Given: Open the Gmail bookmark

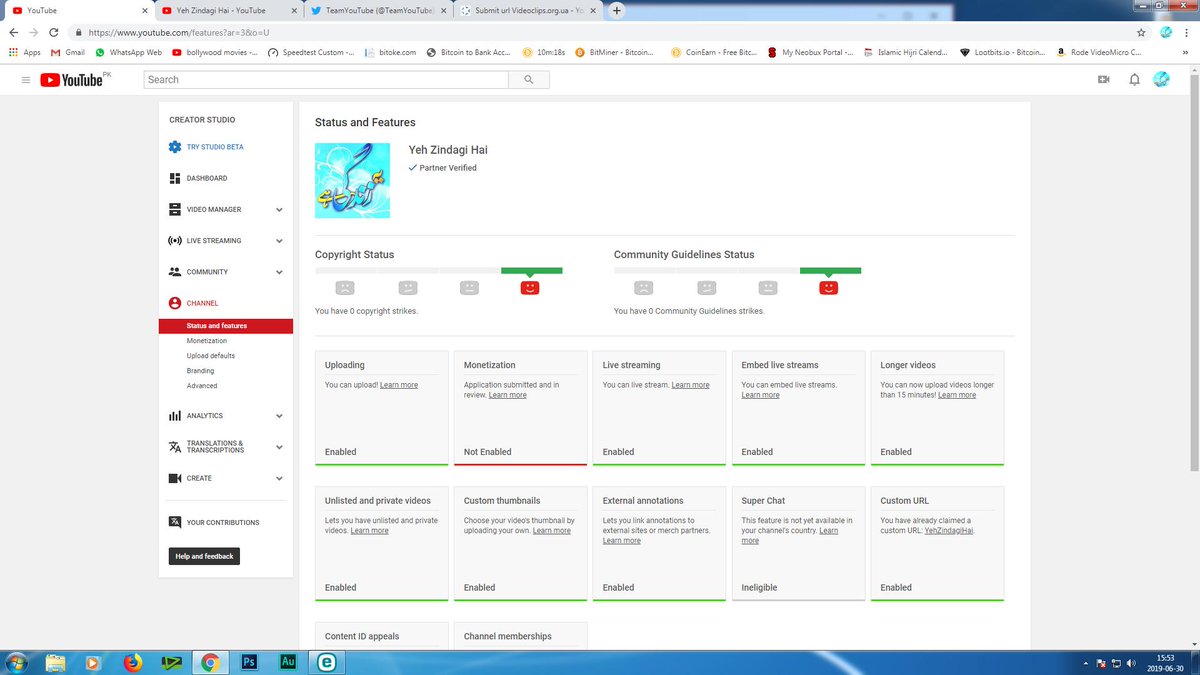Looking at the screenshot, I should [67, 52].
